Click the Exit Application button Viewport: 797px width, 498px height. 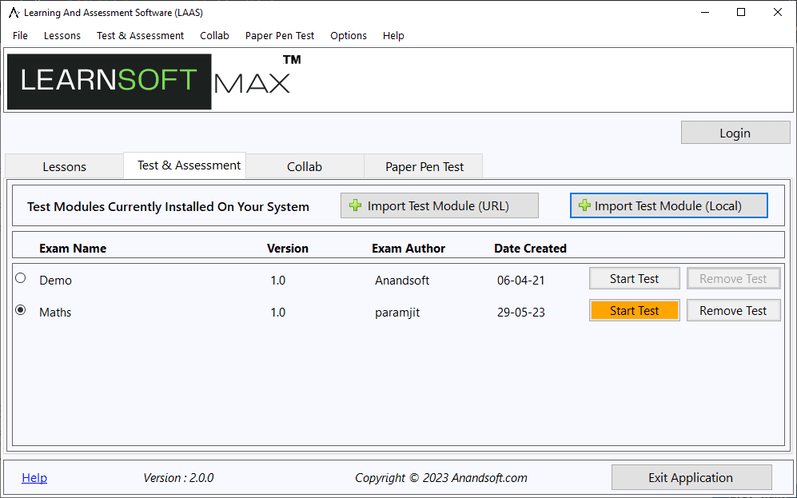[x=691, y=477]
